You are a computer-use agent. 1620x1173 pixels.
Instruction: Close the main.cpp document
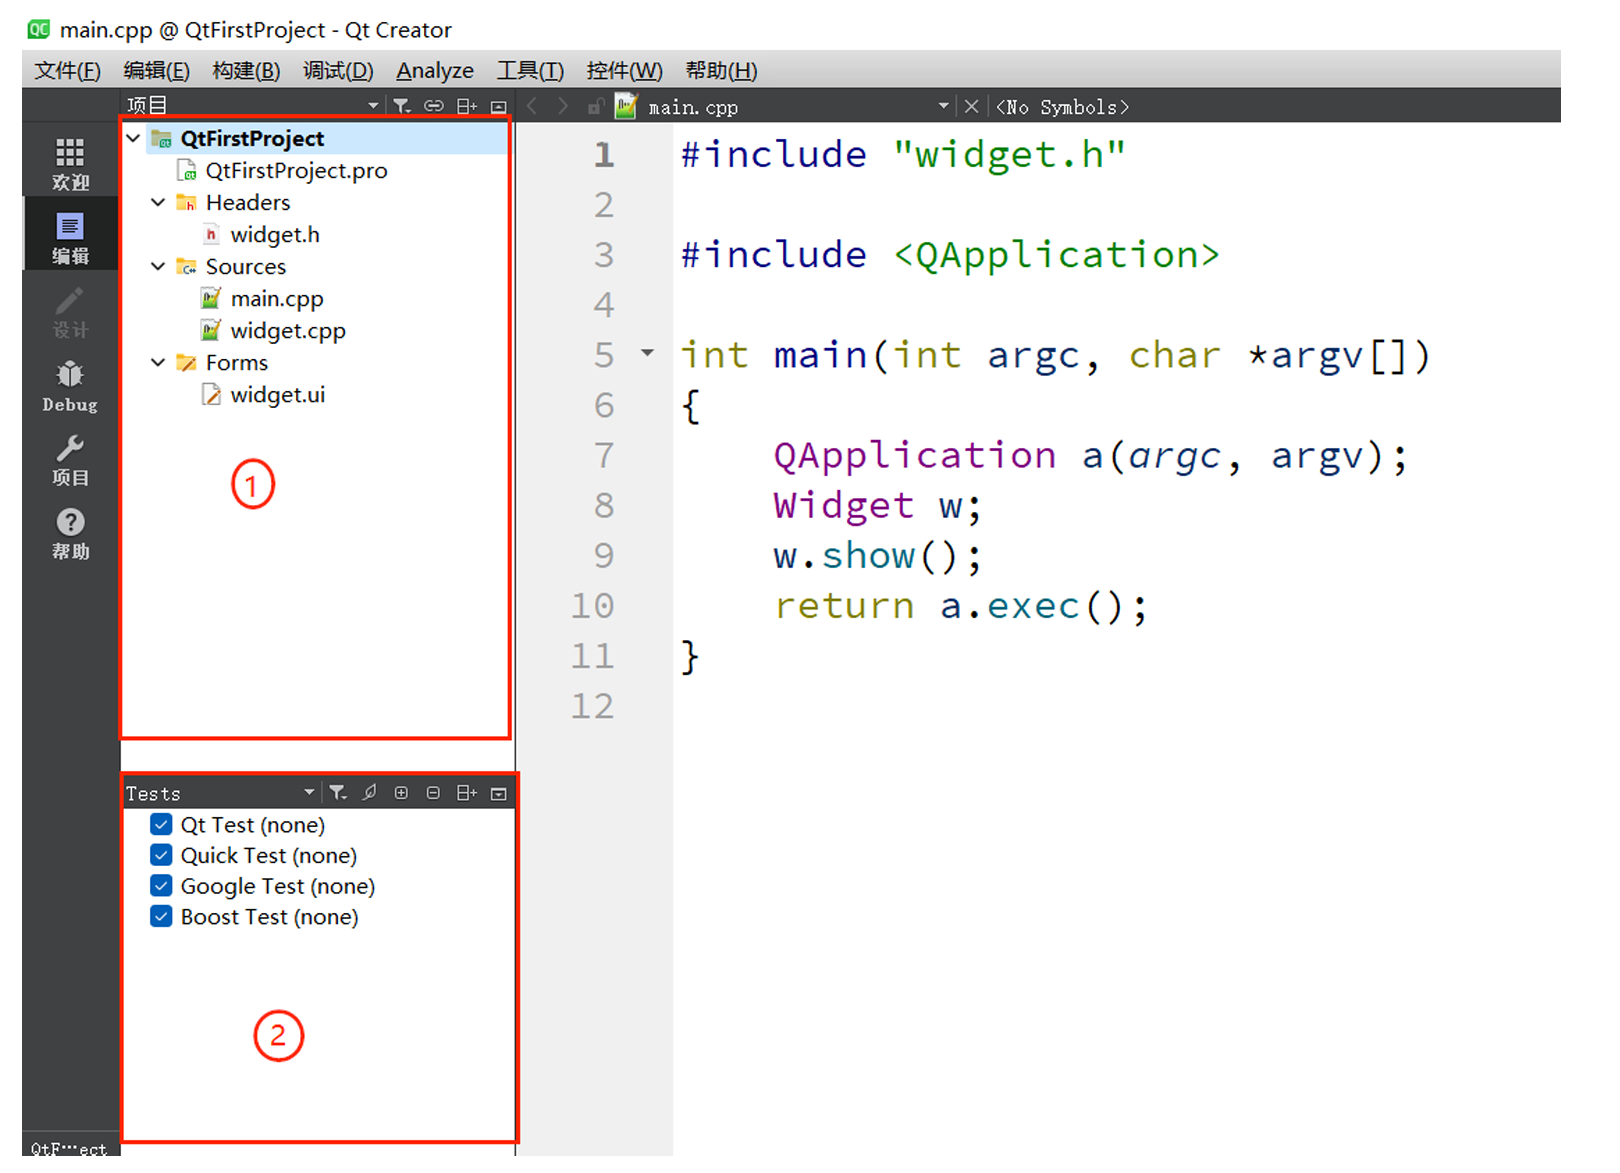pos(971,106)
